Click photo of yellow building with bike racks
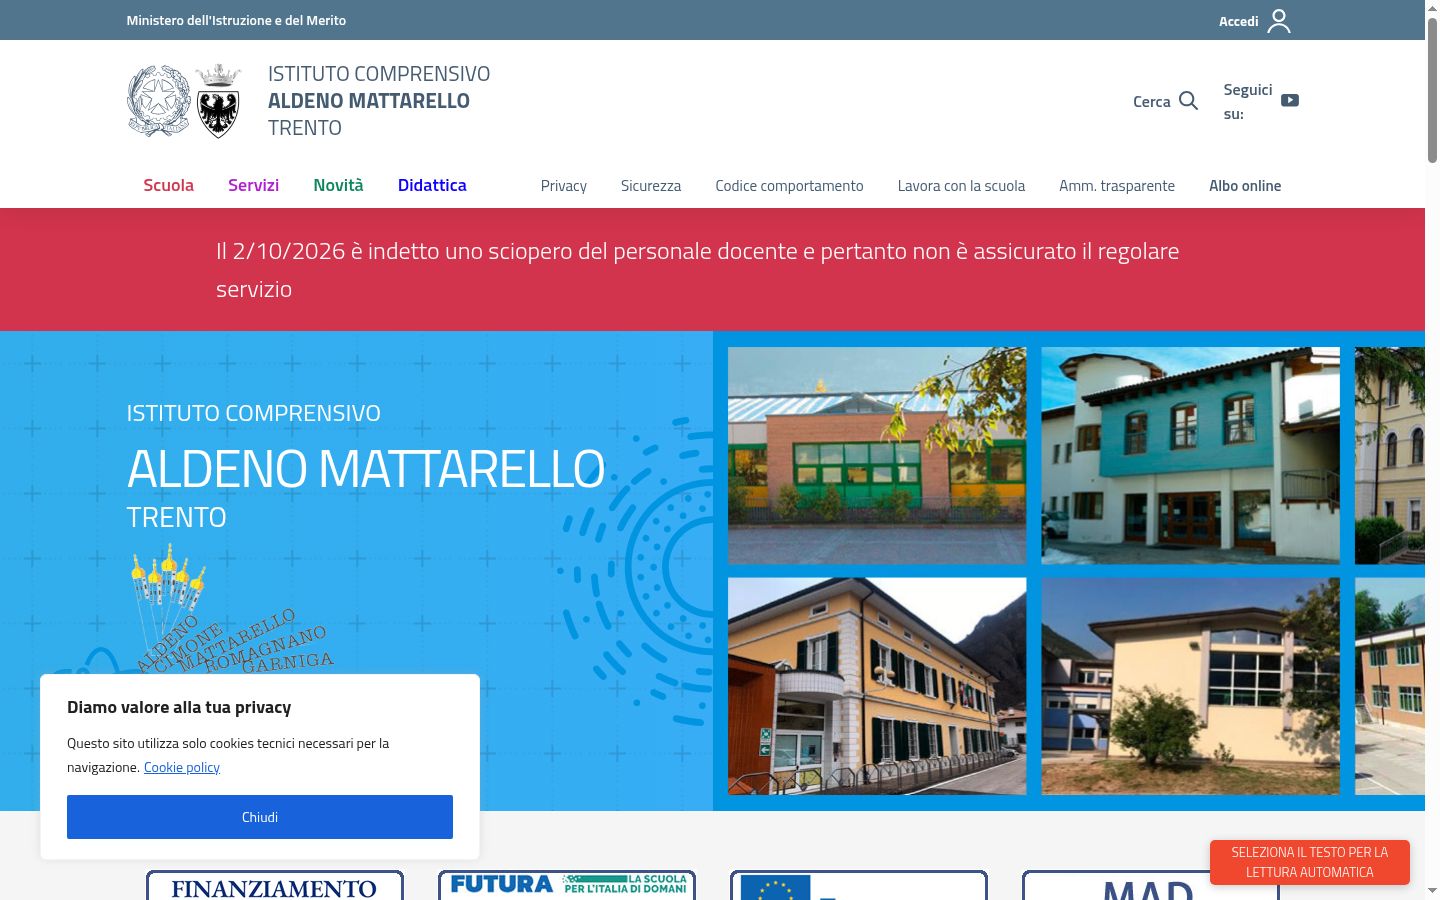The image size is (1440, 900). pyautogui.click(x=877, y=686)
